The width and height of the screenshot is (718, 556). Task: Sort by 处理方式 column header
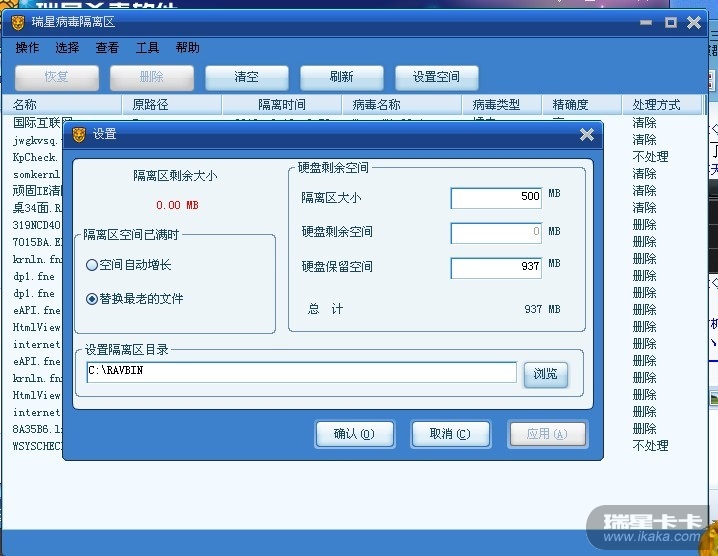click(661, 105)
